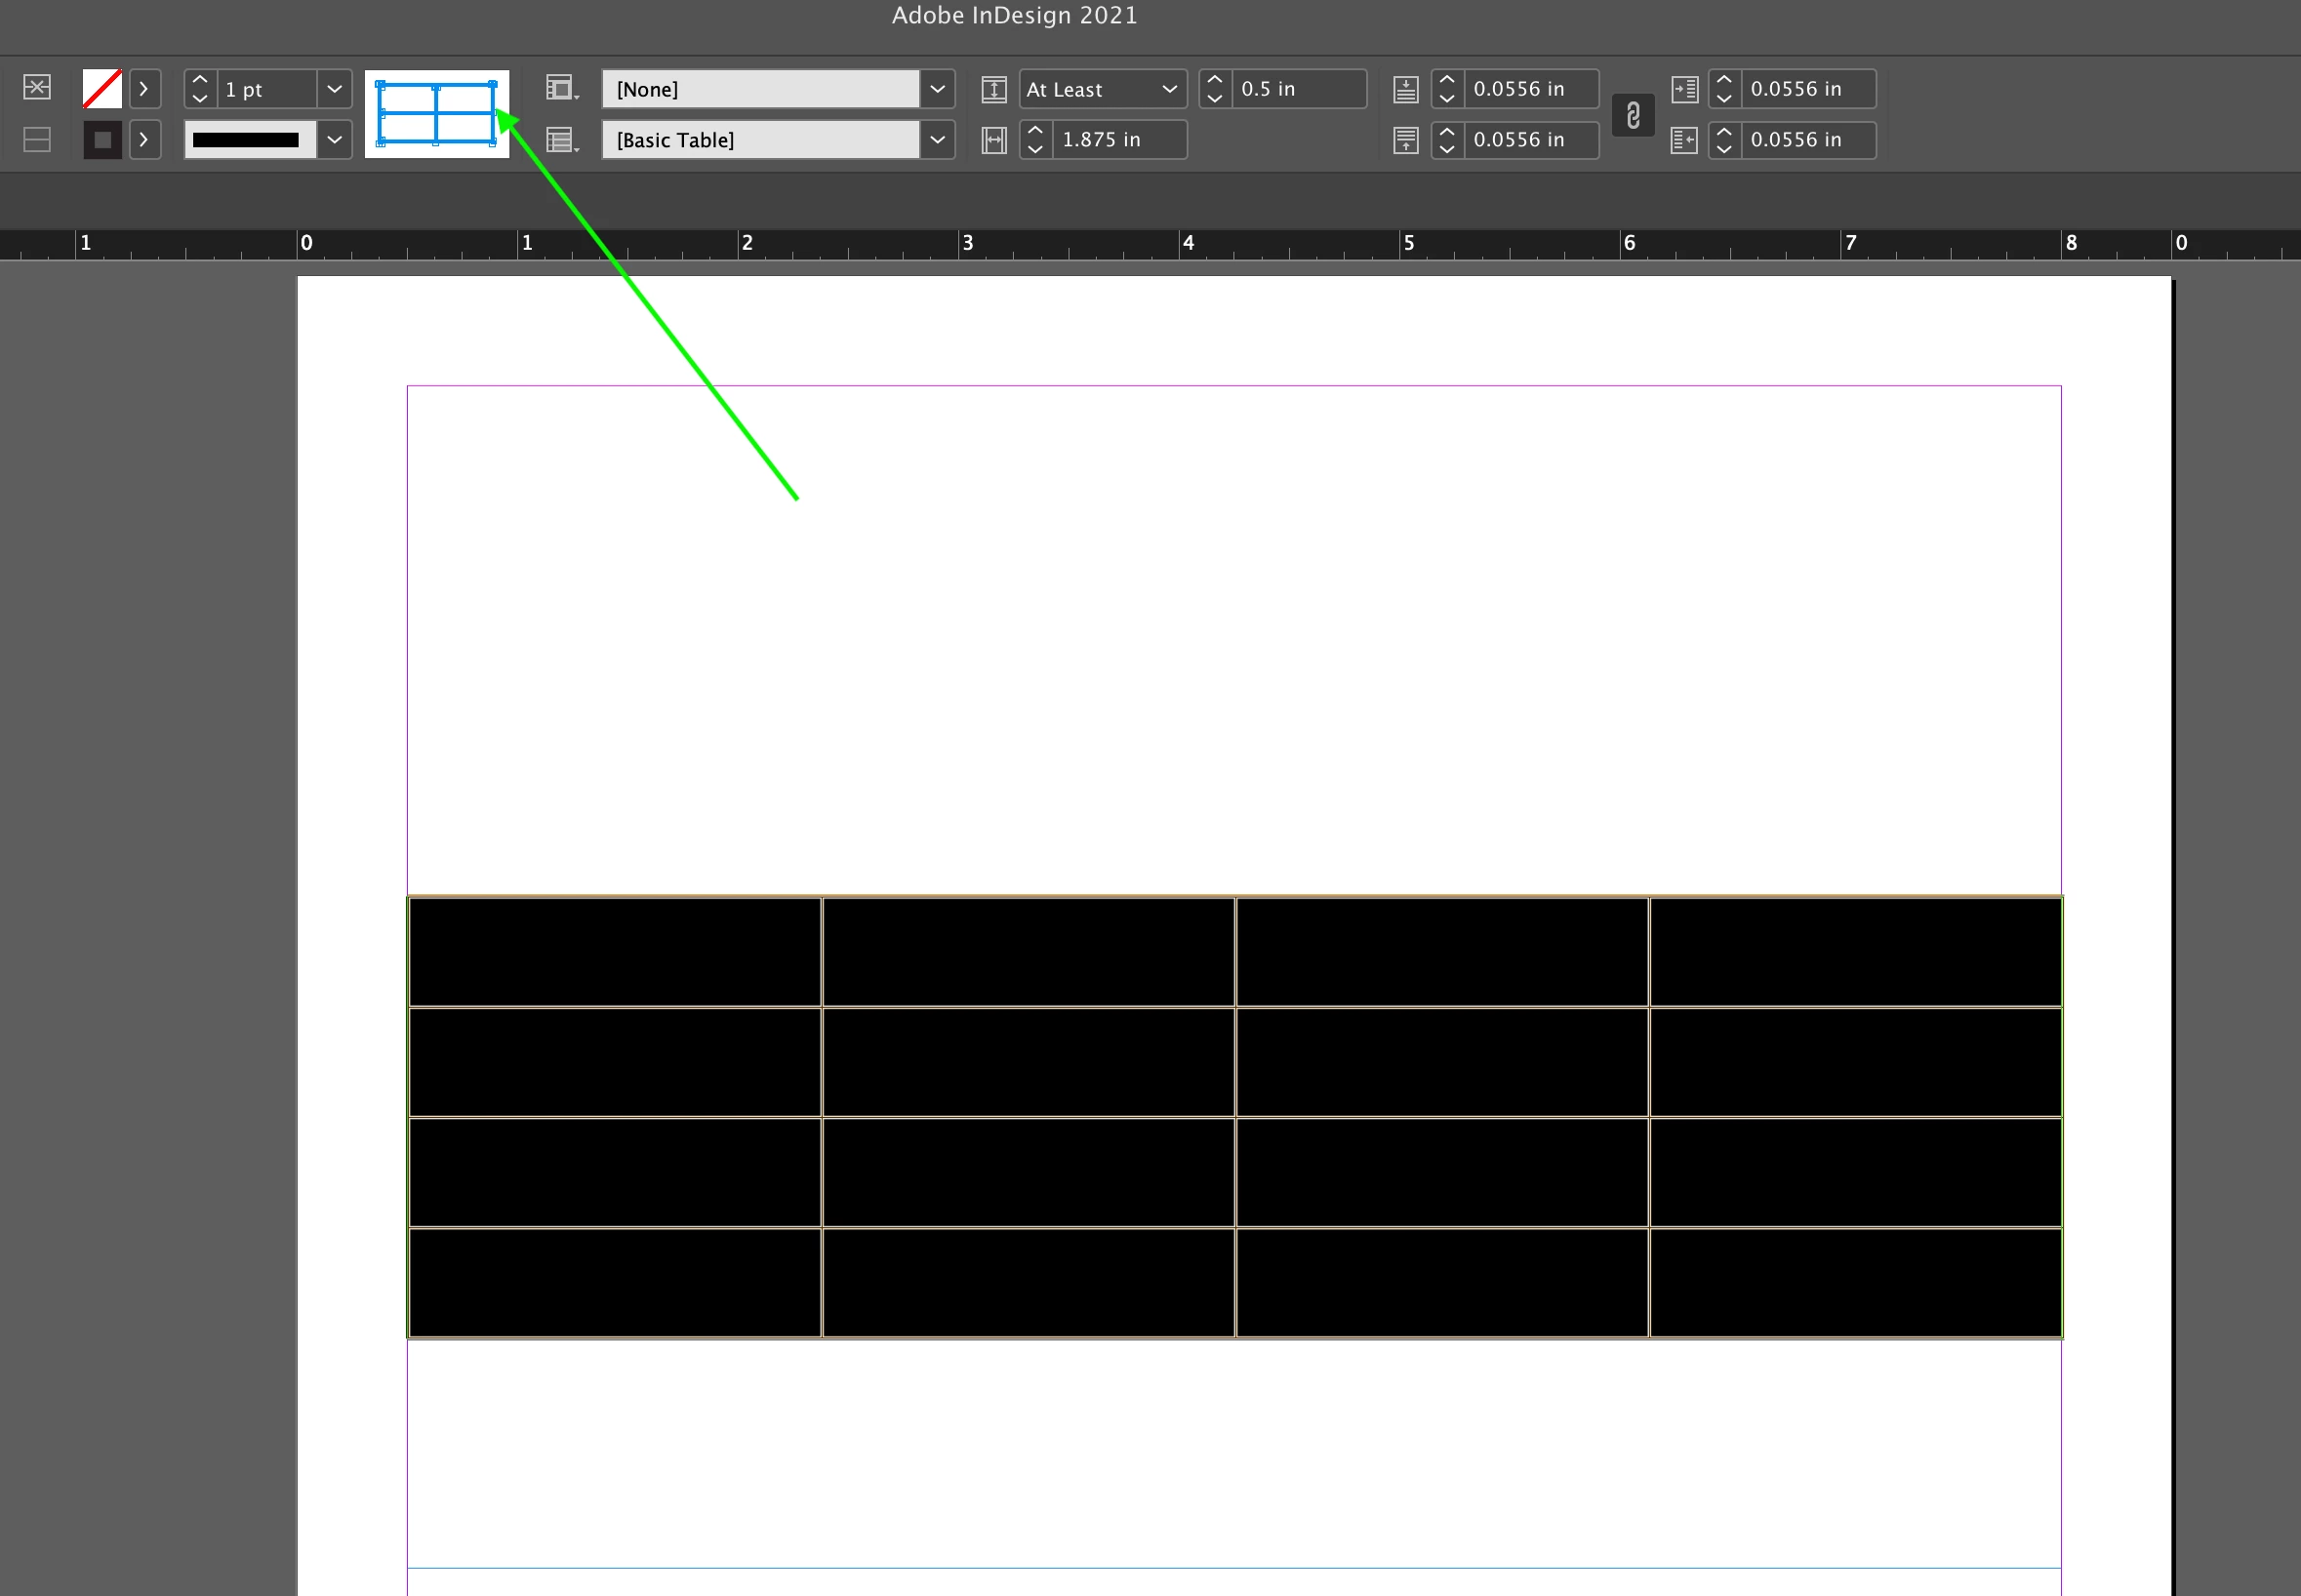Expand the fill color options arrow
The height and width of the screenshot is (1596, 2301).
pyautogui.click(x=145, y=89)
